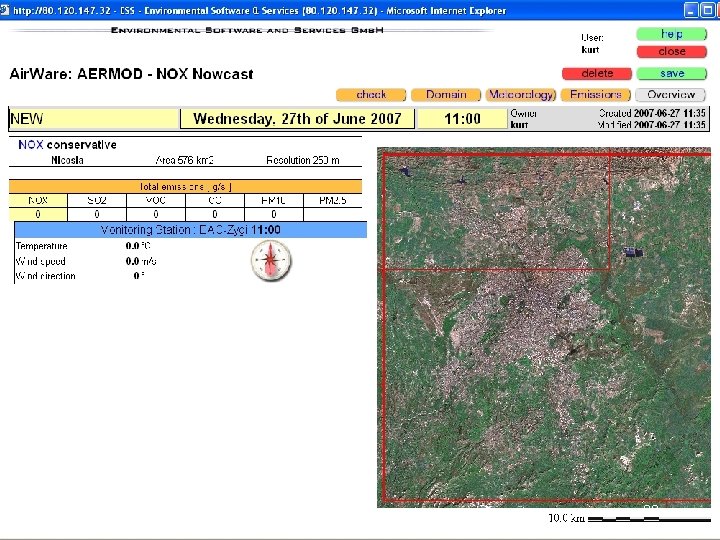Click the total emissions header bar
Viewport: 720px width, 540px height.
[189, 186]
